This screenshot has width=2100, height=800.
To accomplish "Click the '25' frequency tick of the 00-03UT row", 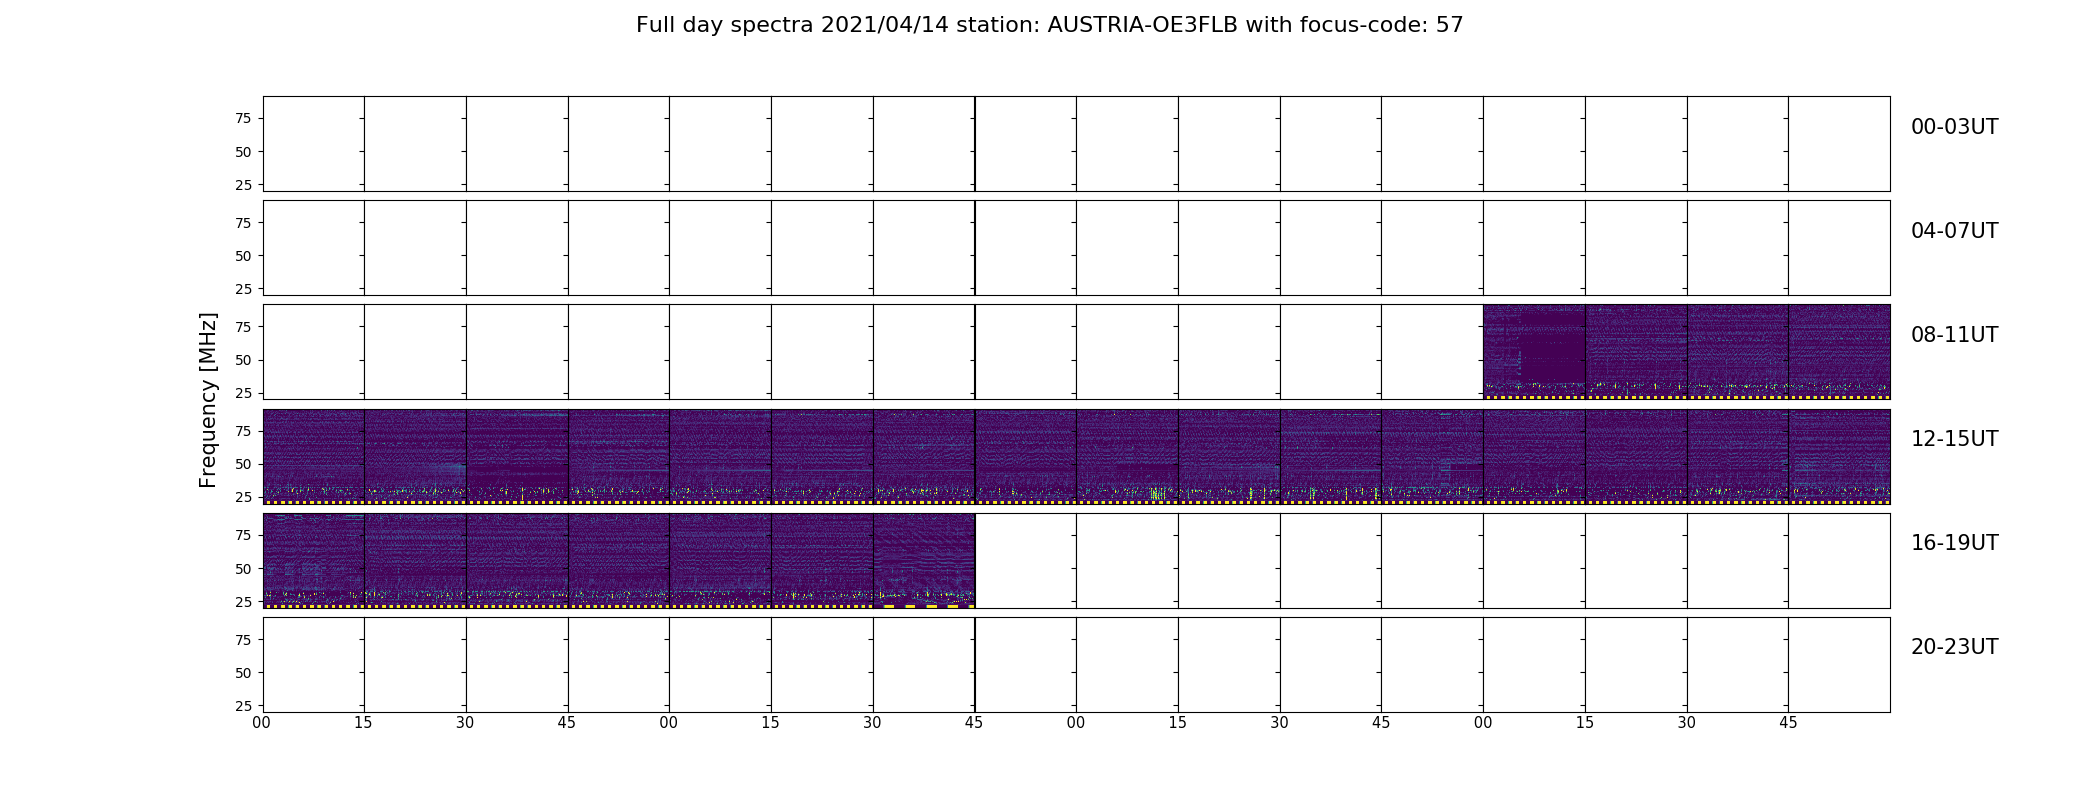I will (242, 185).
